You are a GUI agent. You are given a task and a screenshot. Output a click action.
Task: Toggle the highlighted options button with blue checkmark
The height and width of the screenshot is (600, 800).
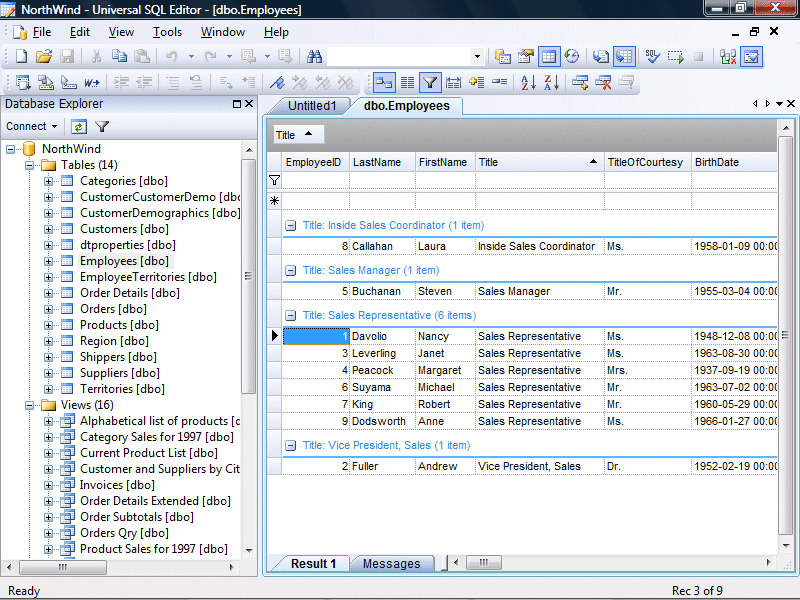pos(752,57)
